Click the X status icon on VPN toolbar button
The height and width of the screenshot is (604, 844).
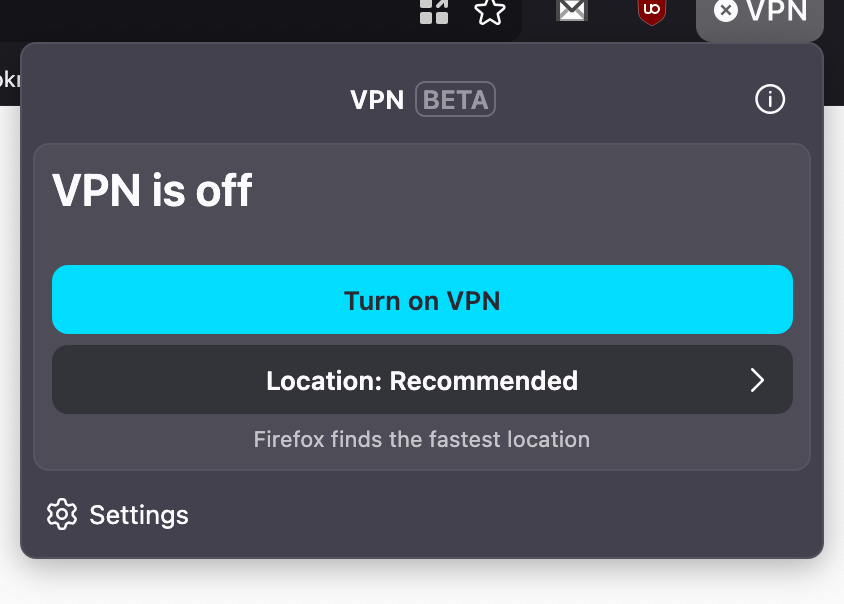pos(725,11)
